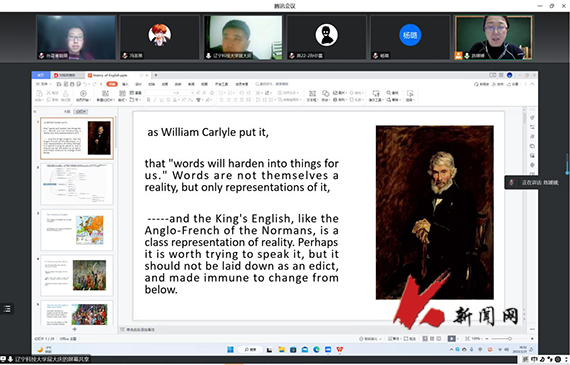This screenshot has width=570, height=365.
Task: Click the Text Box icon in ribbon
Action: pos(312,93)
